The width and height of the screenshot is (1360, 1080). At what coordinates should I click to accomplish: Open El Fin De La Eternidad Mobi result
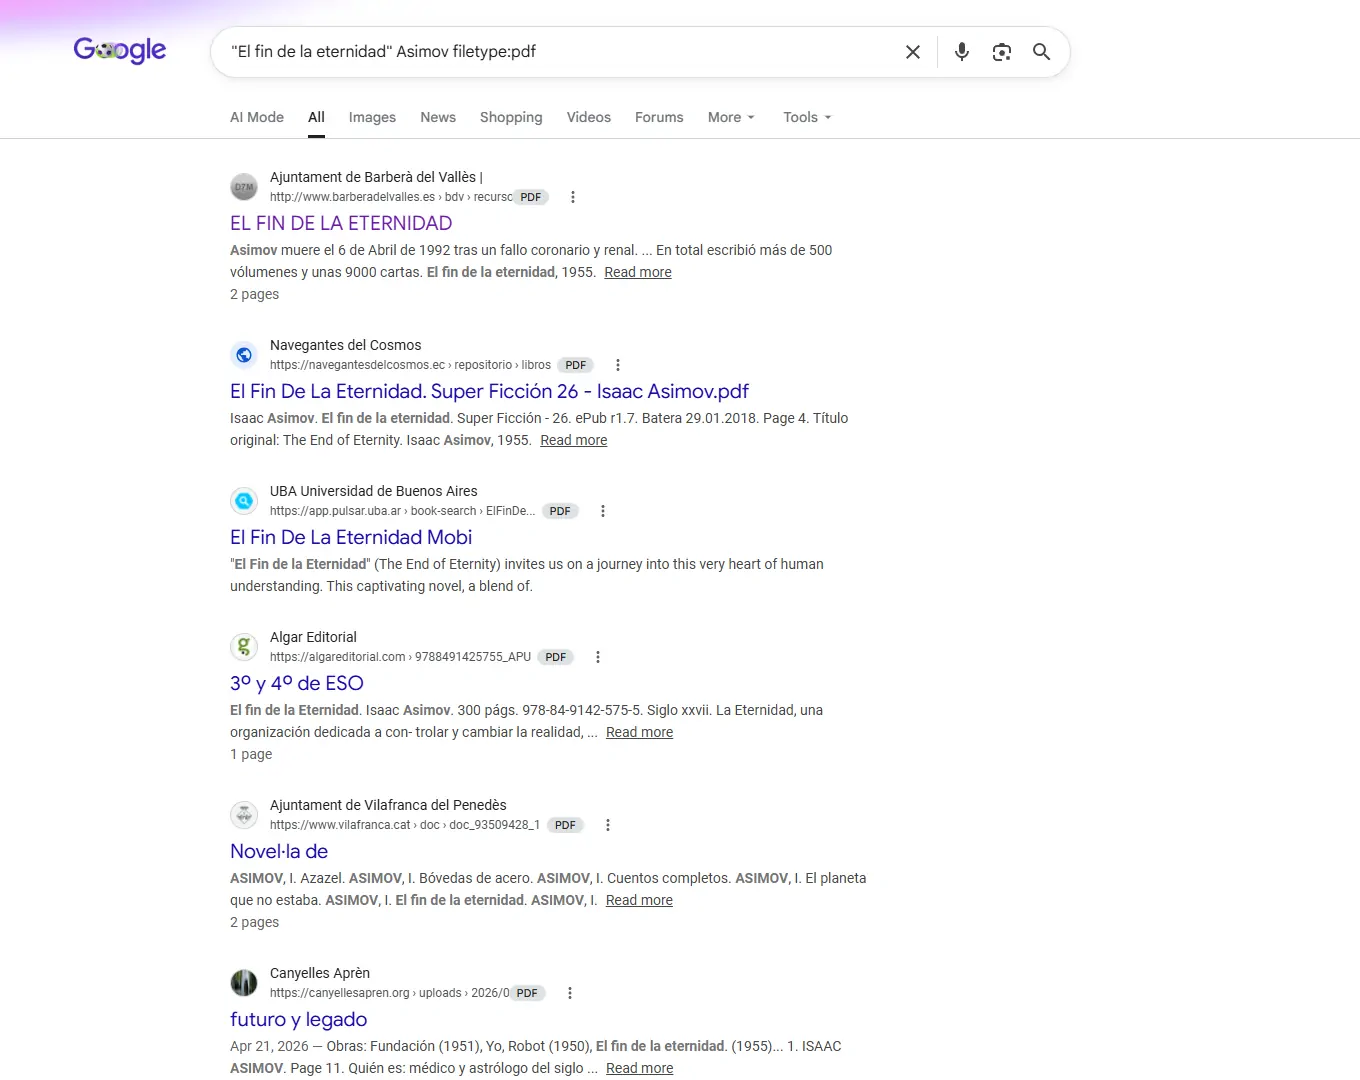(x=351, y=537)
